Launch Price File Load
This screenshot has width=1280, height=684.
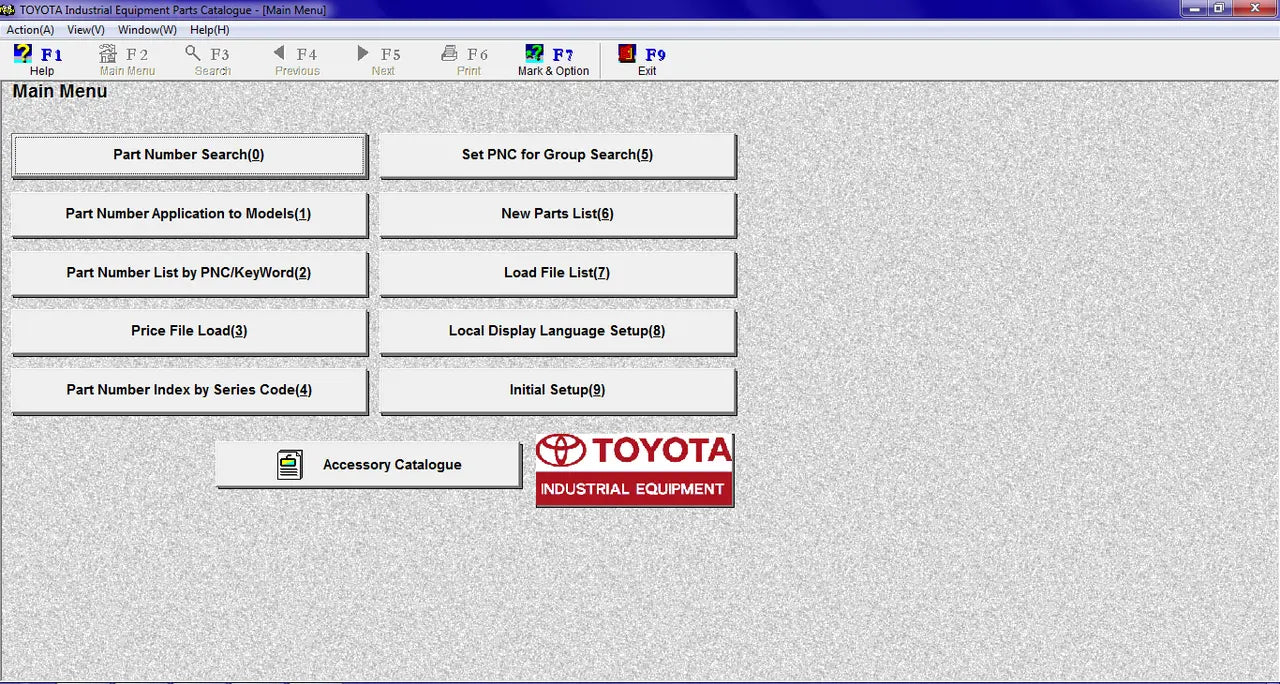click(189, 331)
